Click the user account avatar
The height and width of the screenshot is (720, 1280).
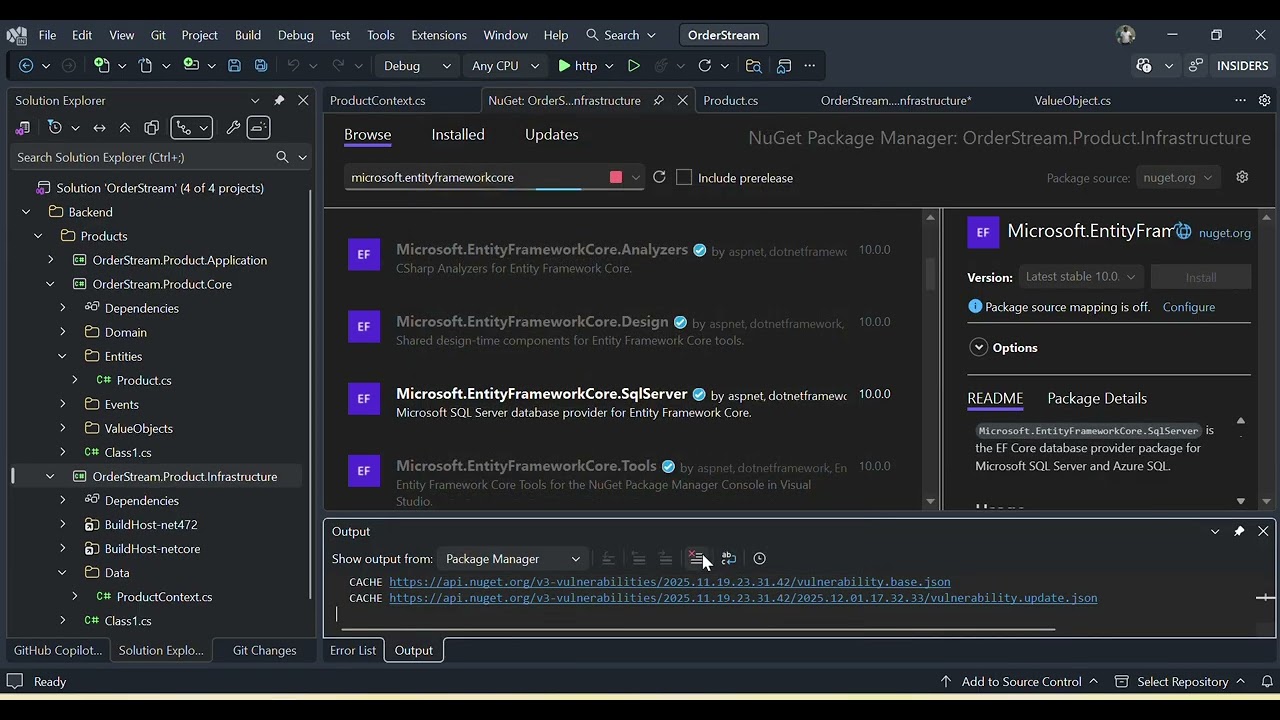coord(1126,35)
